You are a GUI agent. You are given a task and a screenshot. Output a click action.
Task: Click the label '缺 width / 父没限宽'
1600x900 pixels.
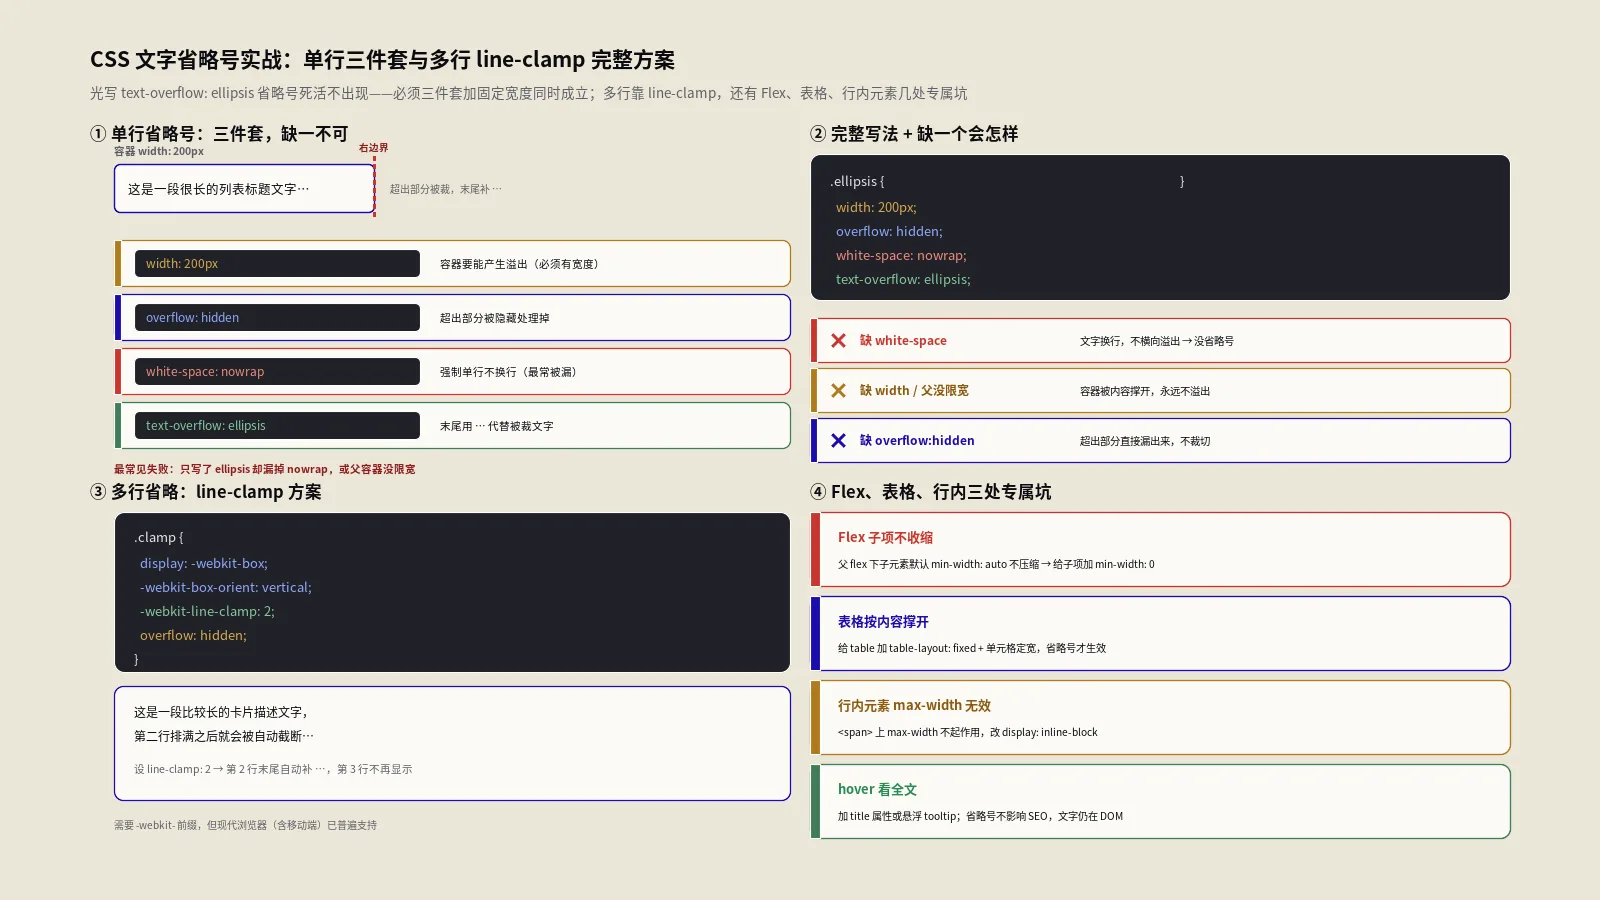(914, 391)
